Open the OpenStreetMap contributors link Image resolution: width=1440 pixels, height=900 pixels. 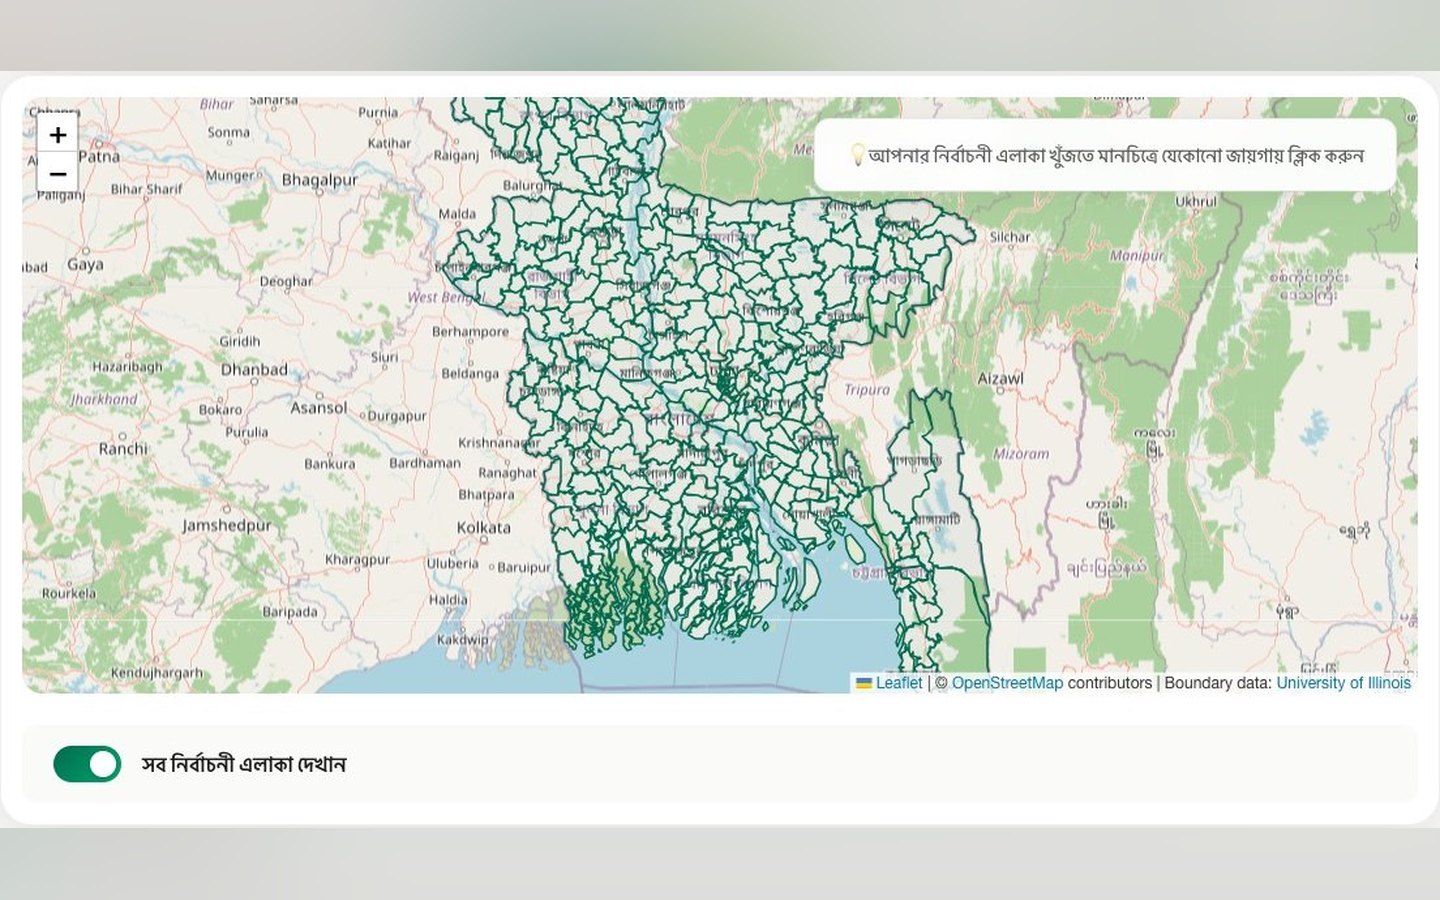coord(1007,683)
